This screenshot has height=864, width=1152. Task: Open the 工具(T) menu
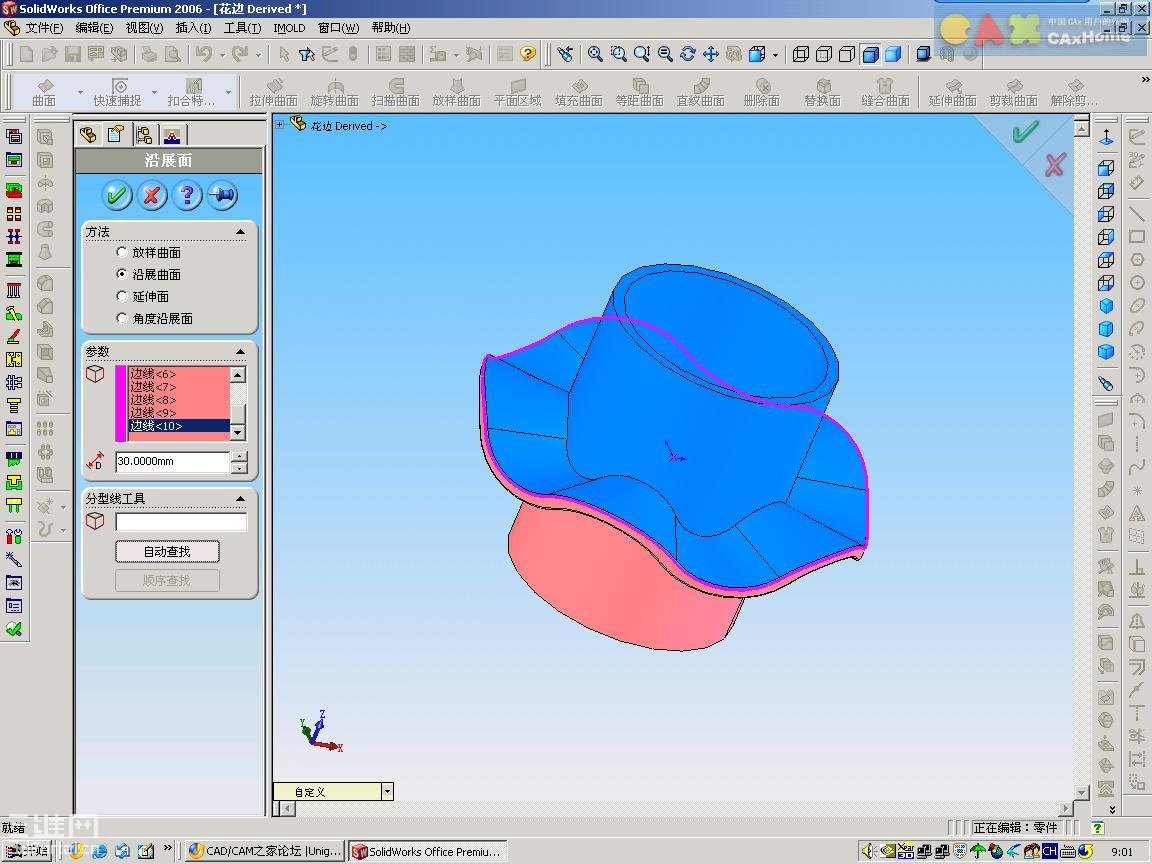coord(242,28)
